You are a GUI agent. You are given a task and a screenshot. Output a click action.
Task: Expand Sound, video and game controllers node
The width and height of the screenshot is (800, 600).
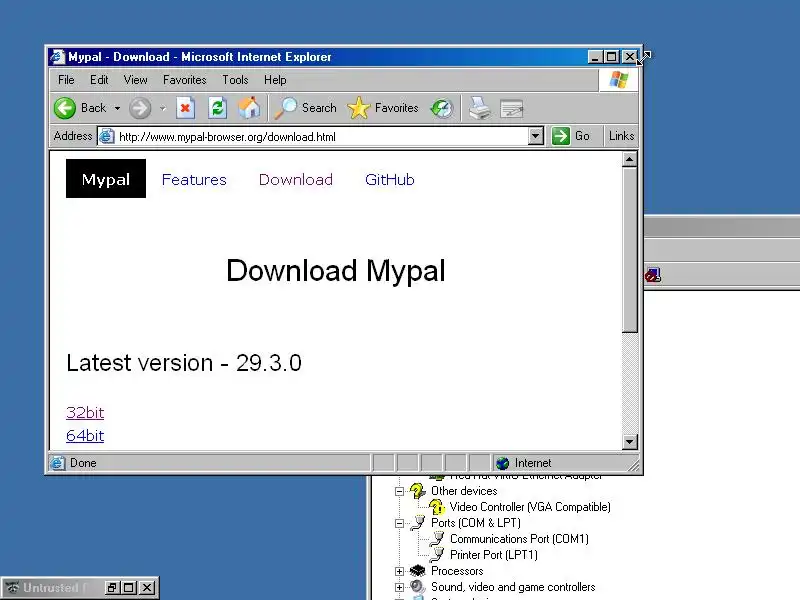tap(399, 587)
